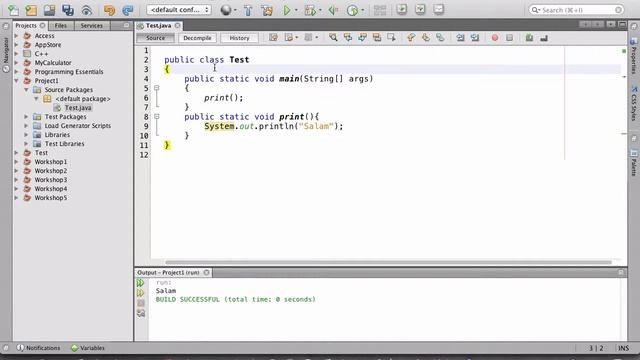Switch to the Files tab

(x=60, y=25)
